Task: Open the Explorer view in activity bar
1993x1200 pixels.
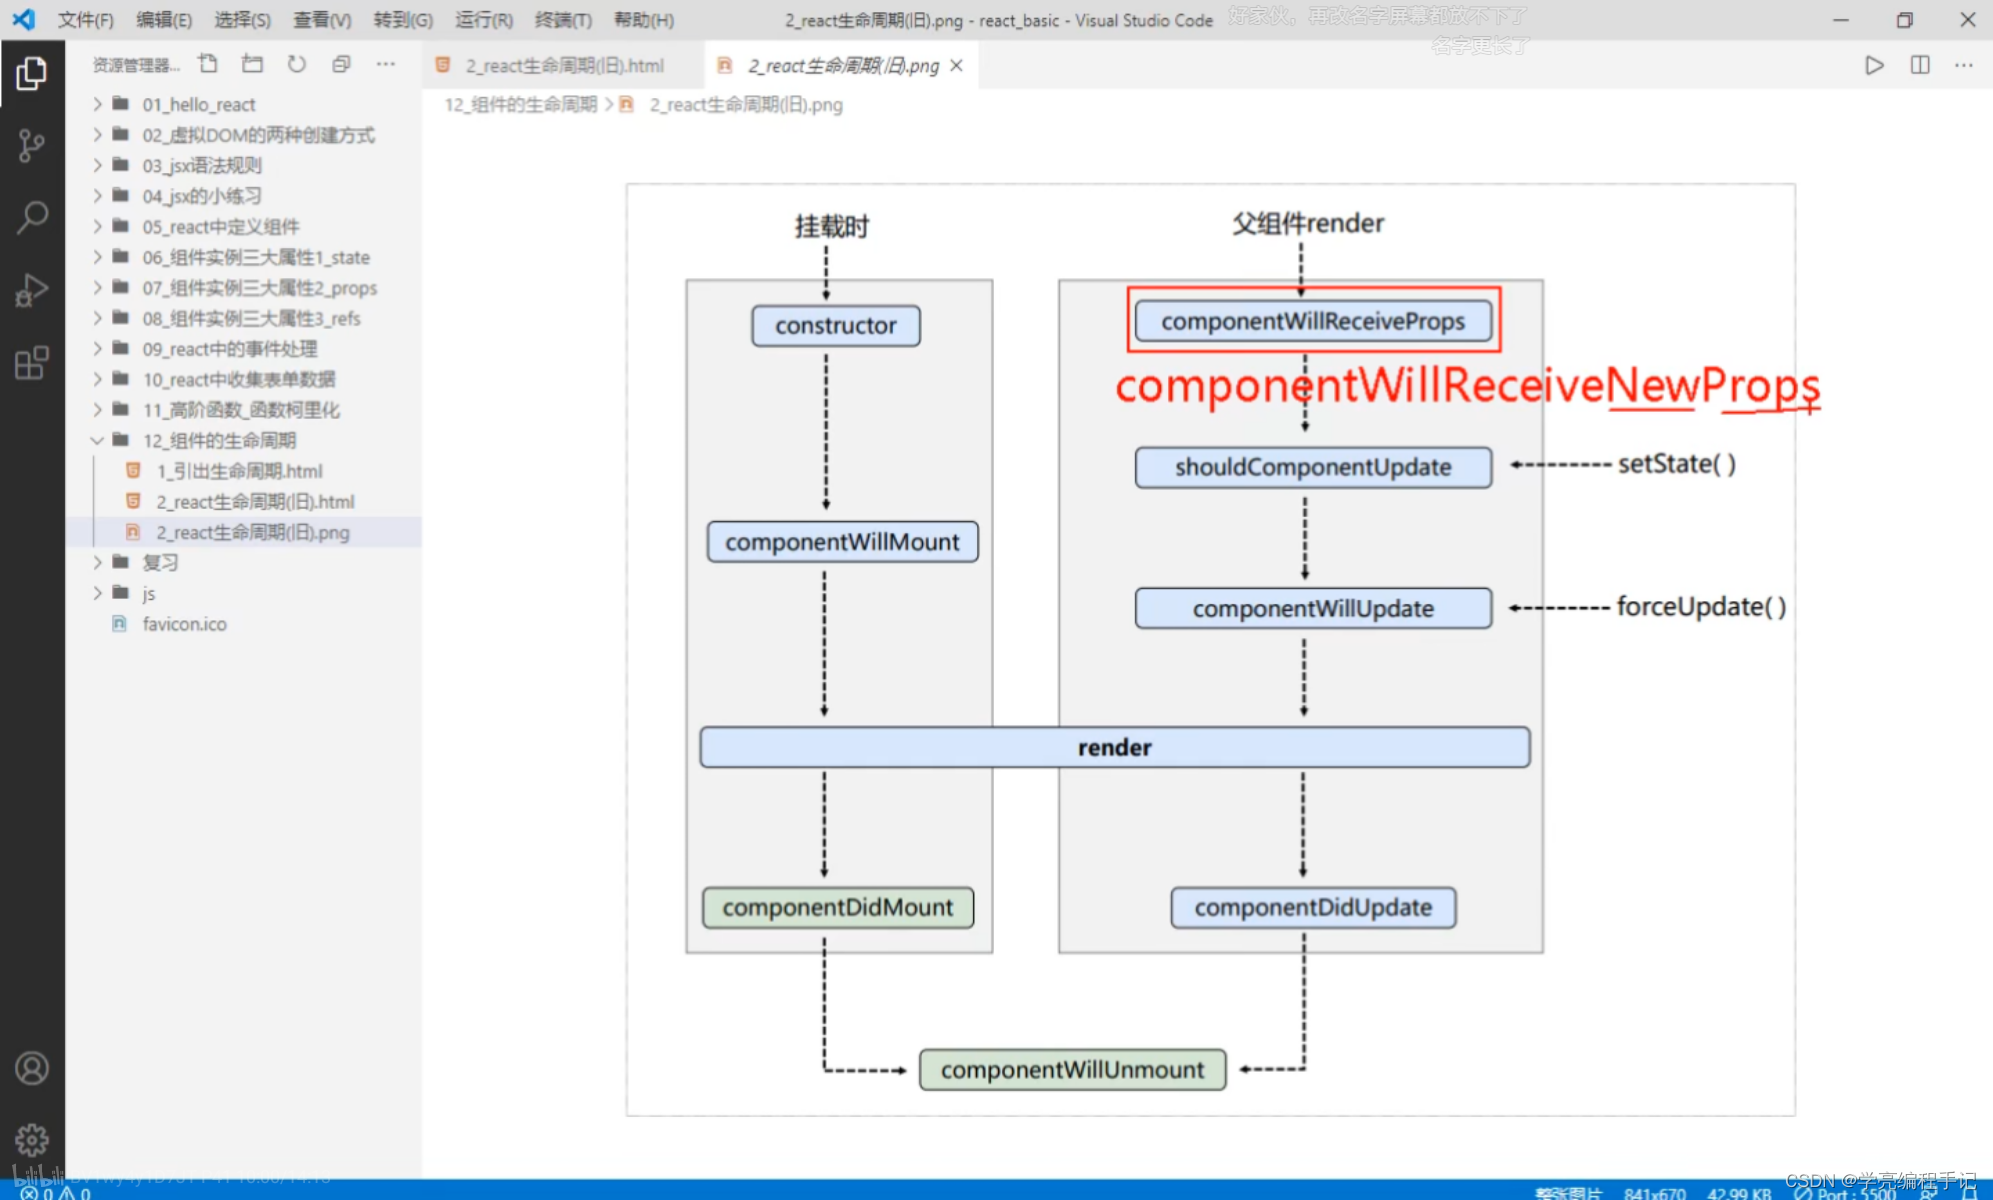Action: (32, 73)
